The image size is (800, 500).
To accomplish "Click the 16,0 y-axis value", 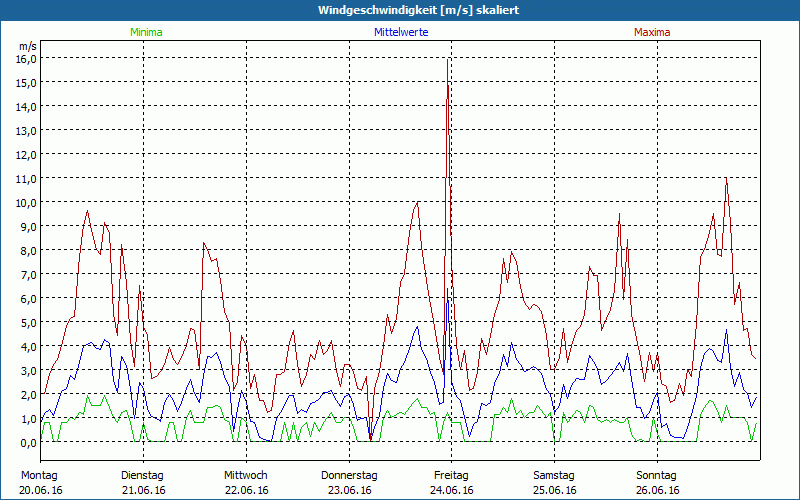I will [27, 58].
